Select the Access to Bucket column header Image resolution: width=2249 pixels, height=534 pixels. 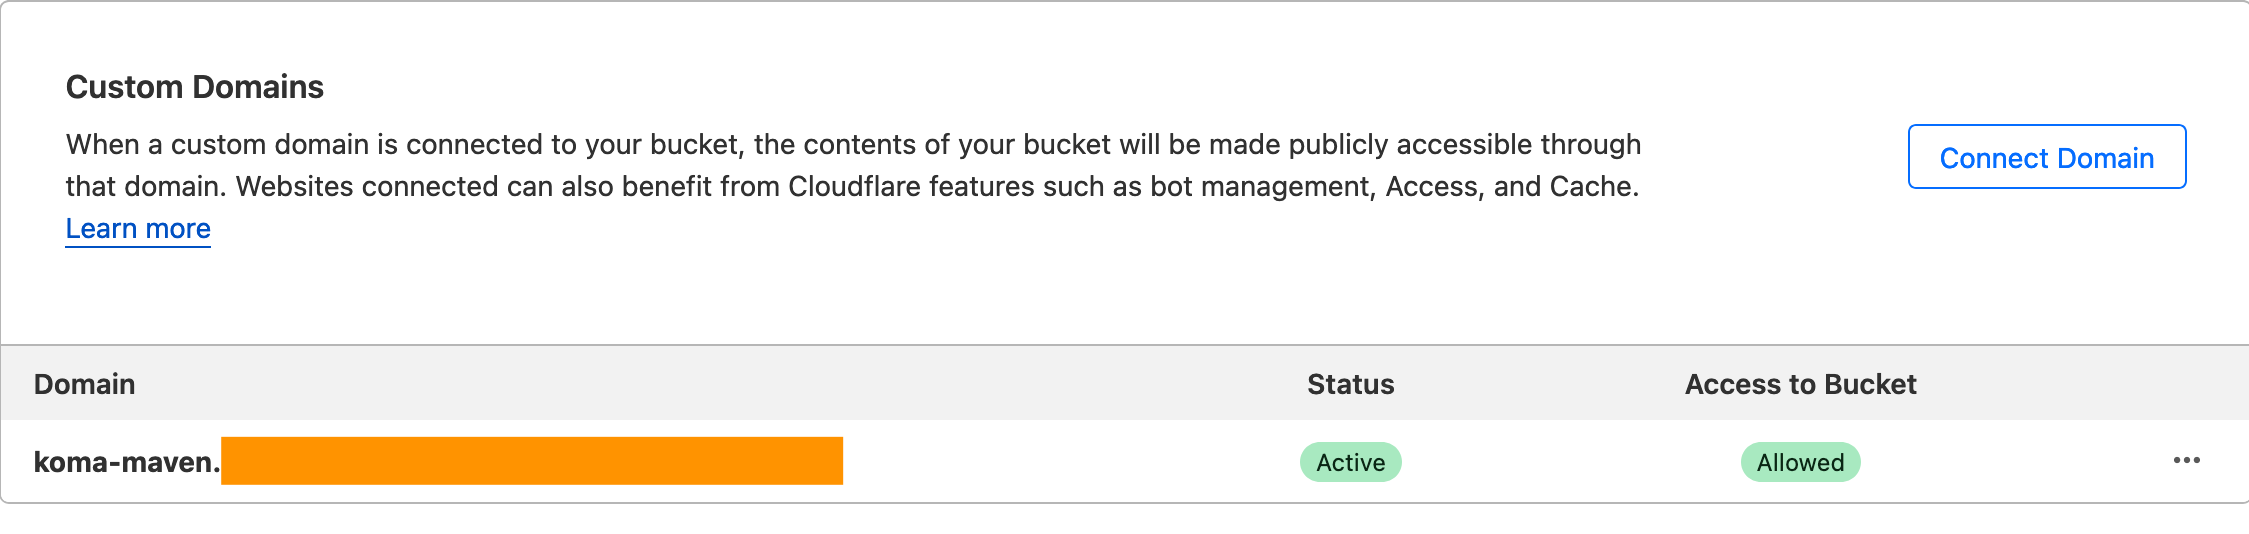(1800, 384)
